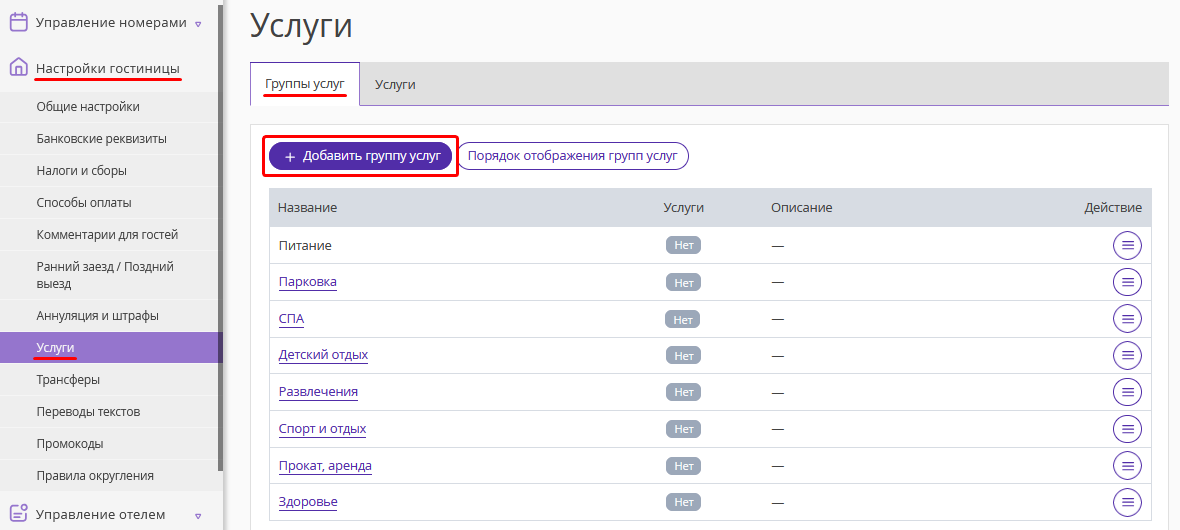
Task: Switch to the Услуги tab
Action: point(395,84)
